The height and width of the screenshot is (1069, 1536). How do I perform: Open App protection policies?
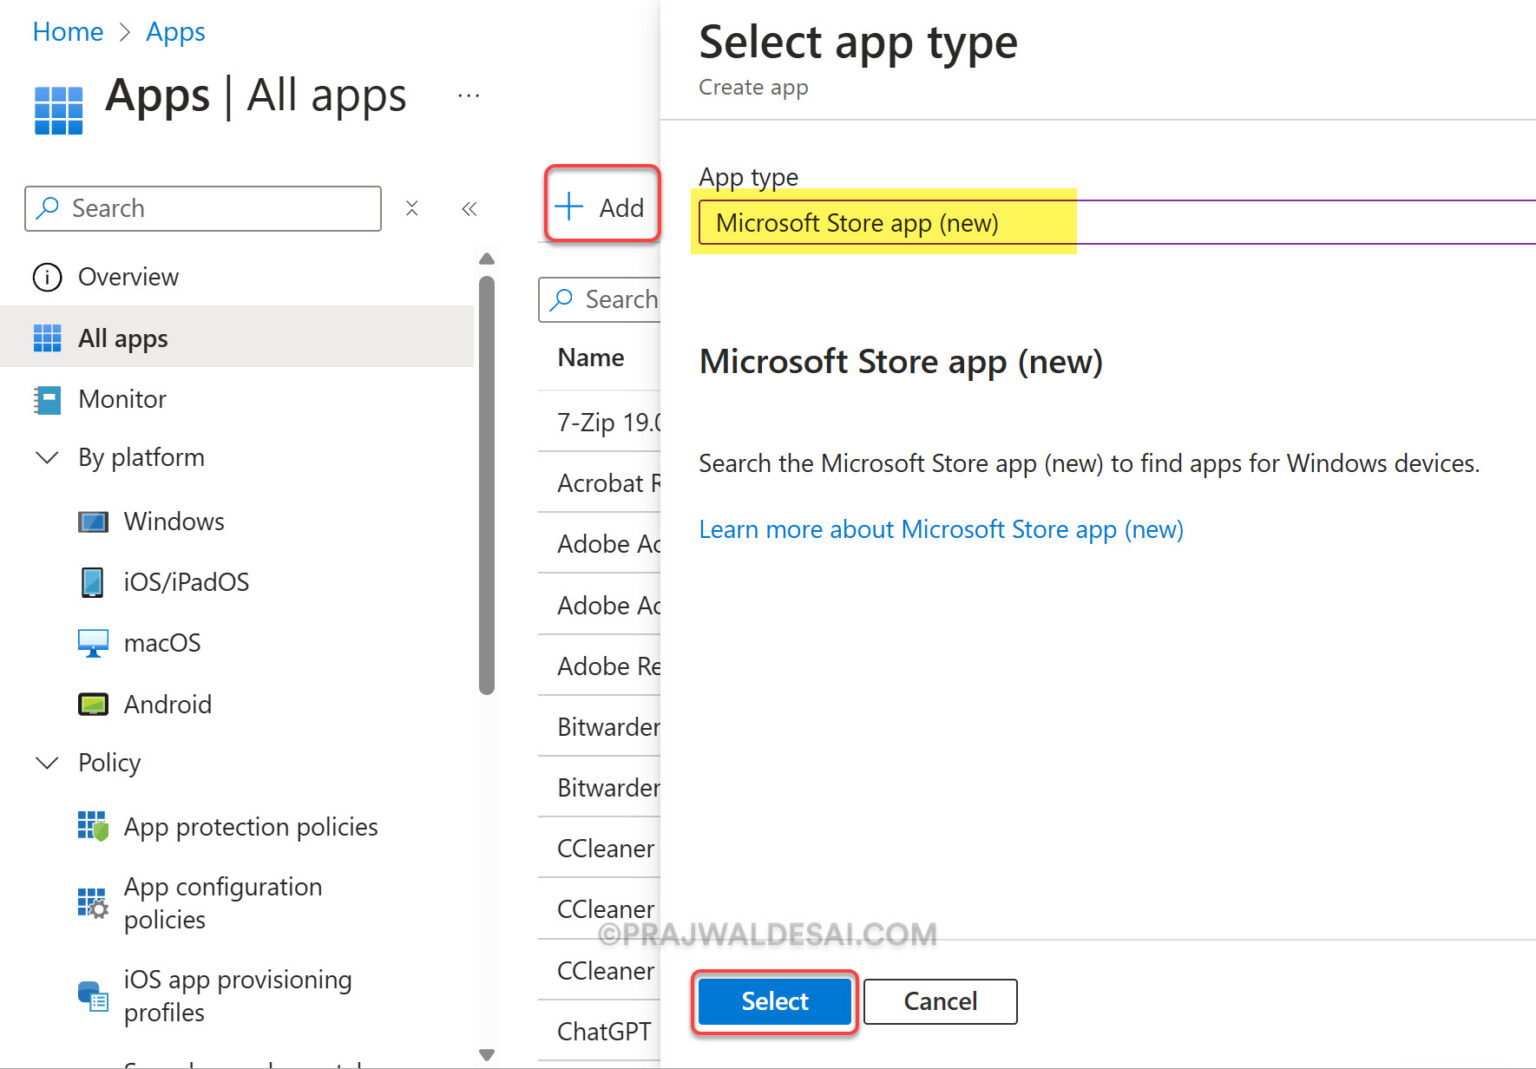click(x=251, y=827)
